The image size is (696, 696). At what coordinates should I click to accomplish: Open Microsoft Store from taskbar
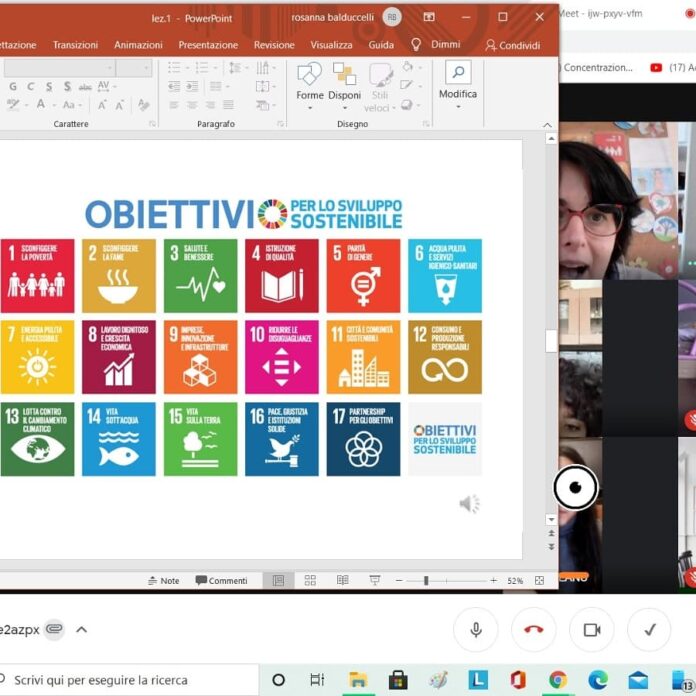398,680
